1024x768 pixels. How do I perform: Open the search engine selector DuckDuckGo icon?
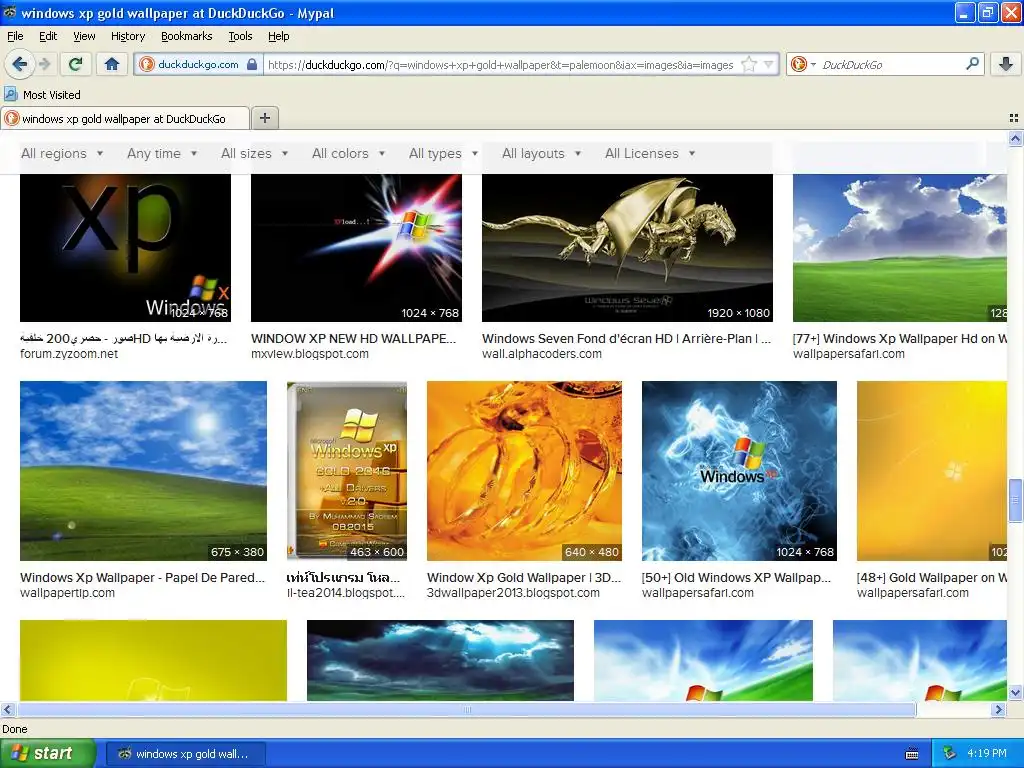pos(803,64)
